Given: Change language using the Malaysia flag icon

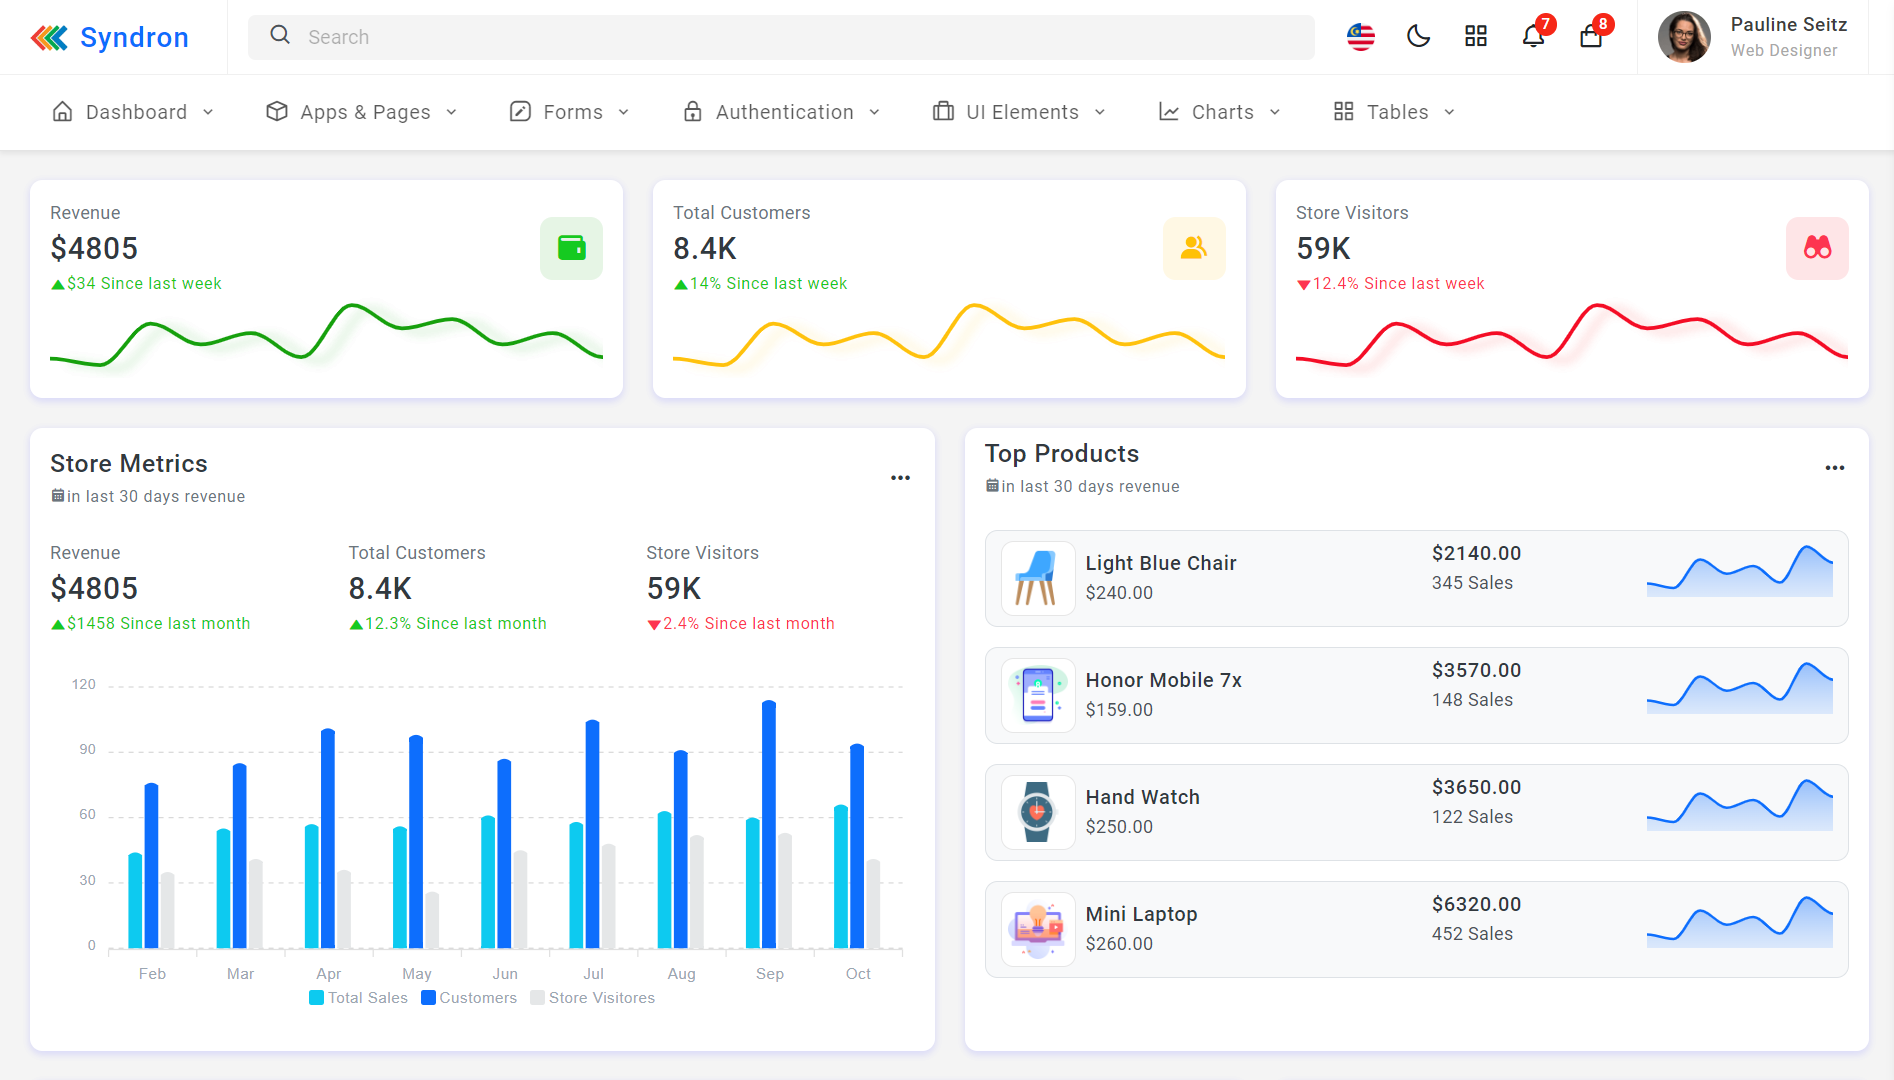Looking at the screenshot, I should [1360, 36].
